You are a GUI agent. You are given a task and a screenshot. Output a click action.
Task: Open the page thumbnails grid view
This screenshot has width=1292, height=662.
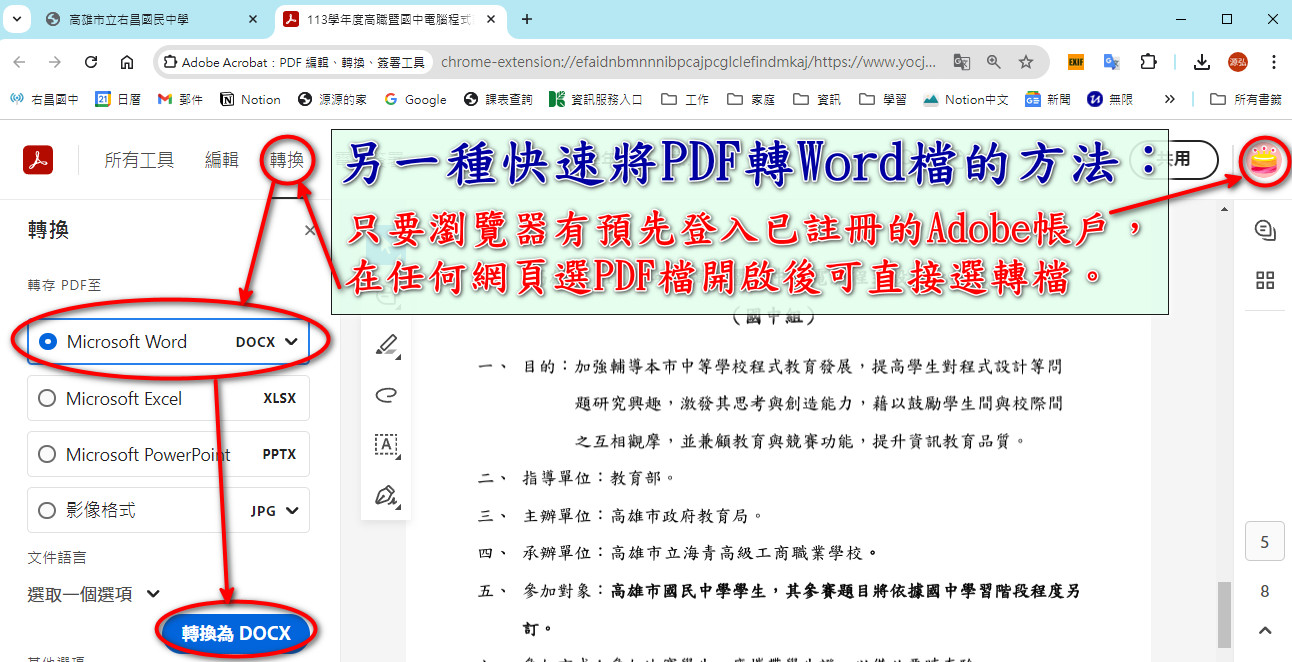pos(1264,280)
